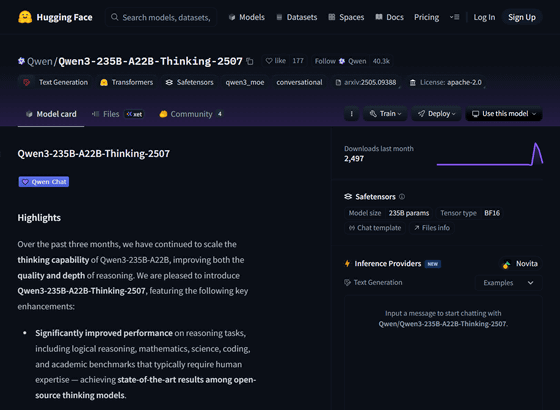Screen dimensions: 560x410
Task: Click the Follow Qwen button
Action: pyautogui.click(x=340, y=61)
